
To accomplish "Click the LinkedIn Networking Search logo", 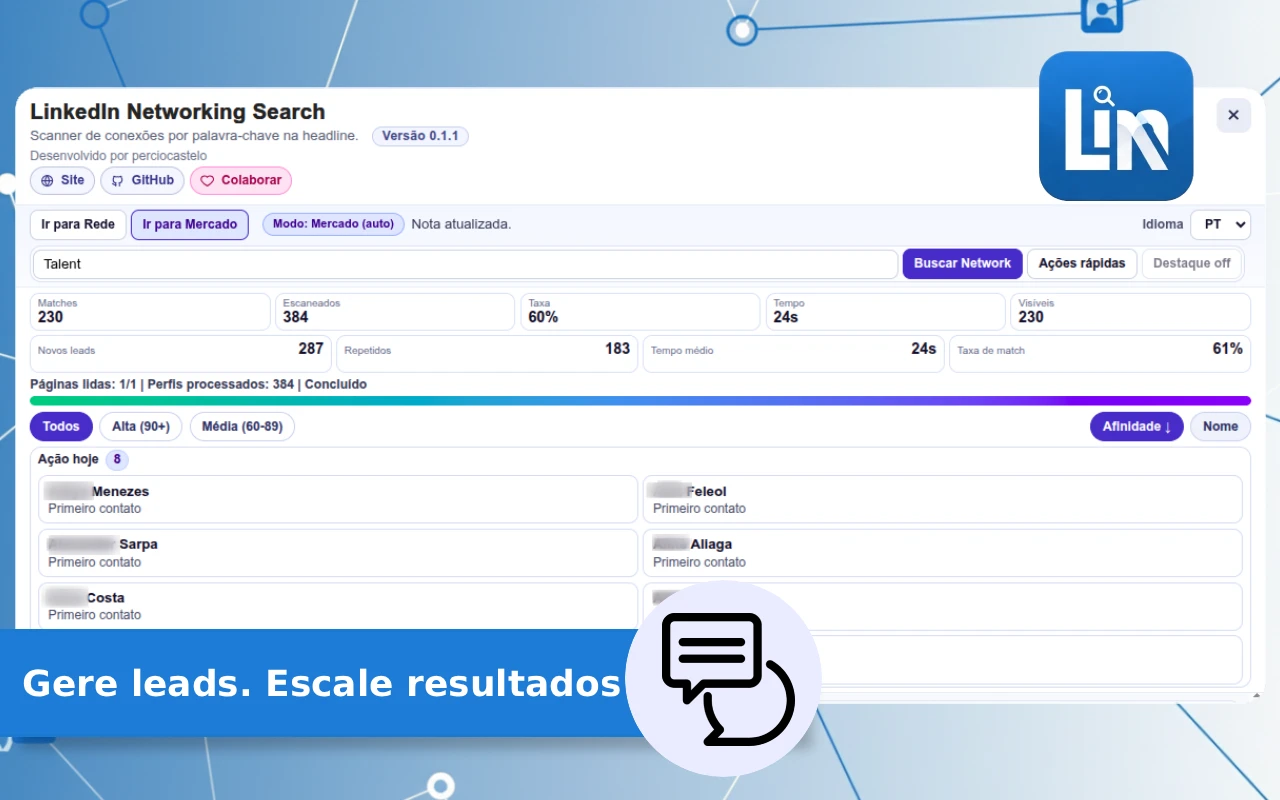I will pyautogui.click(x=1116, y=126).
